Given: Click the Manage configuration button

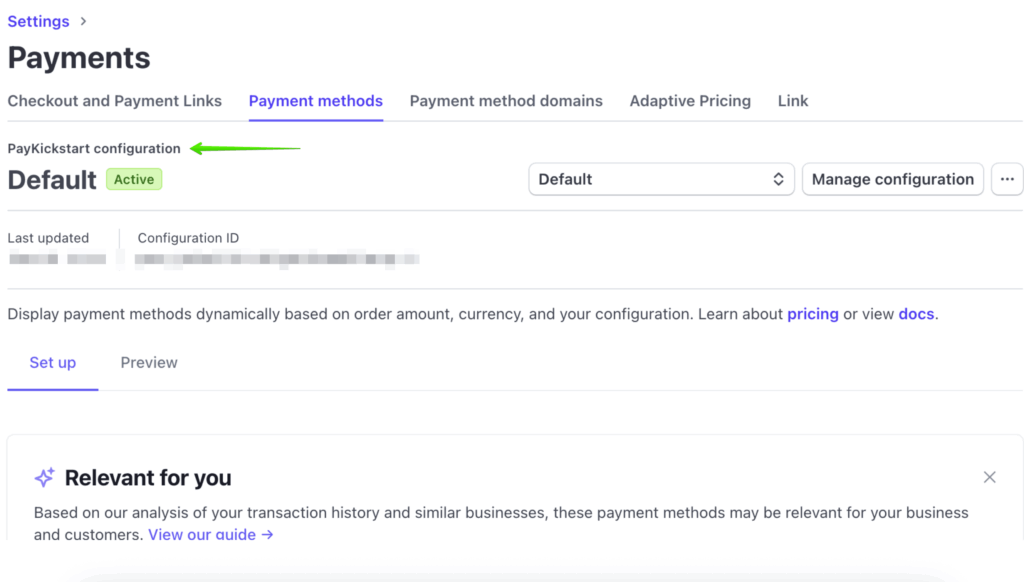Looking at the screenshot, I should (892, 180).
